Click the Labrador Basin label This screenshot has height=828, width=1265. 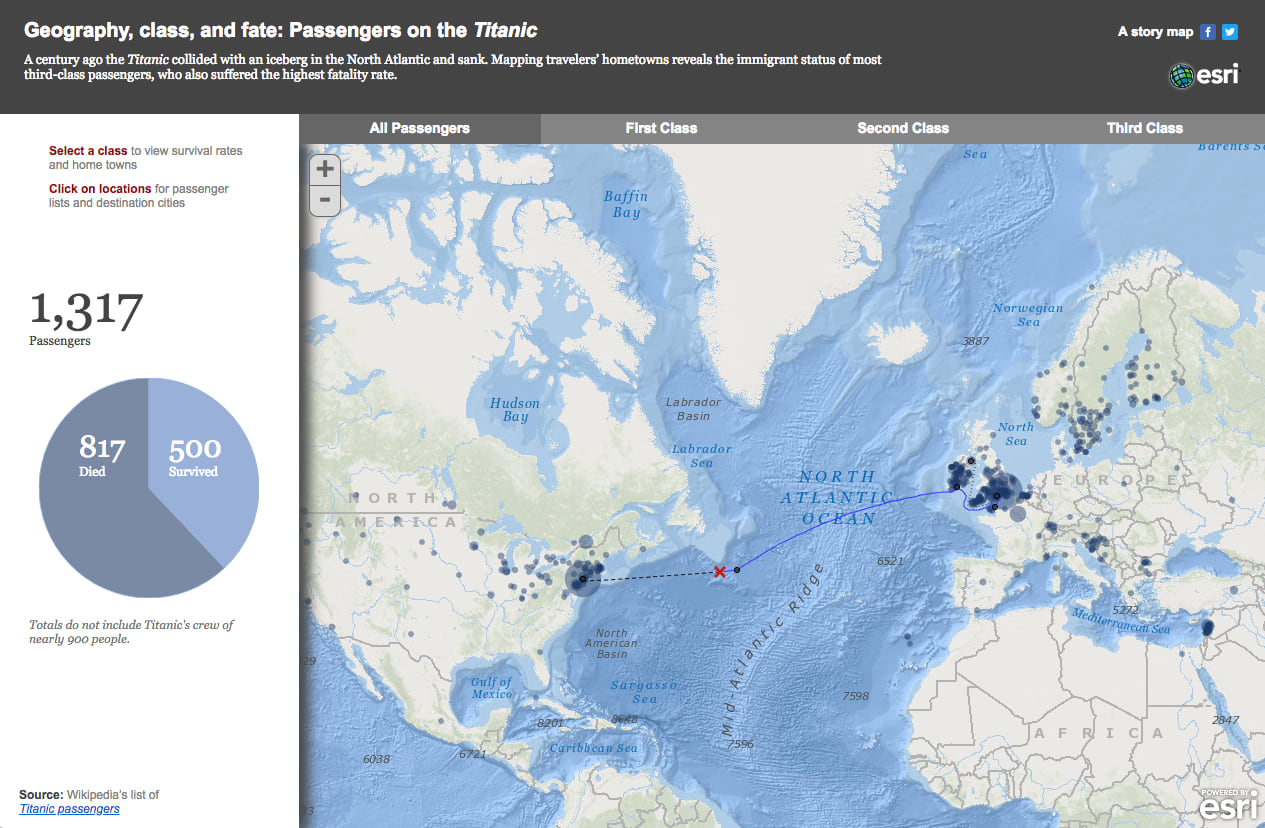point(693,409)
